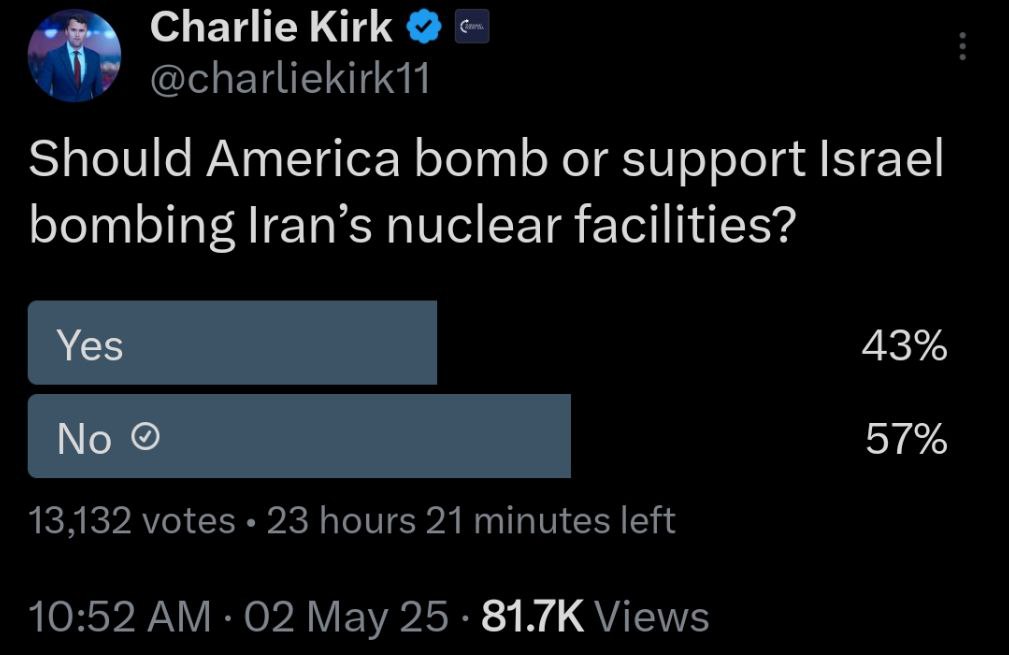Click the blue verified checkmark badge
1009x655 pixels.
point(423,28)
